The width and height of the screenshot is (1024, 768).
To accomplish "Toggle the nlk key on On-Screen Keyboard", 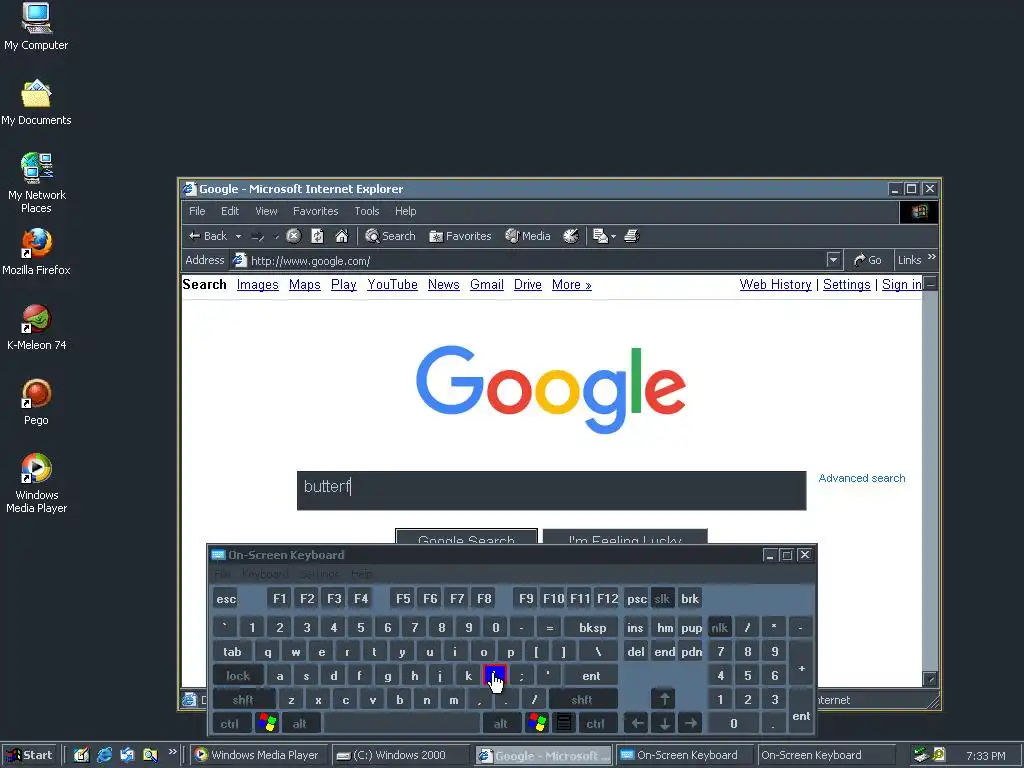I will coord(720,628).
